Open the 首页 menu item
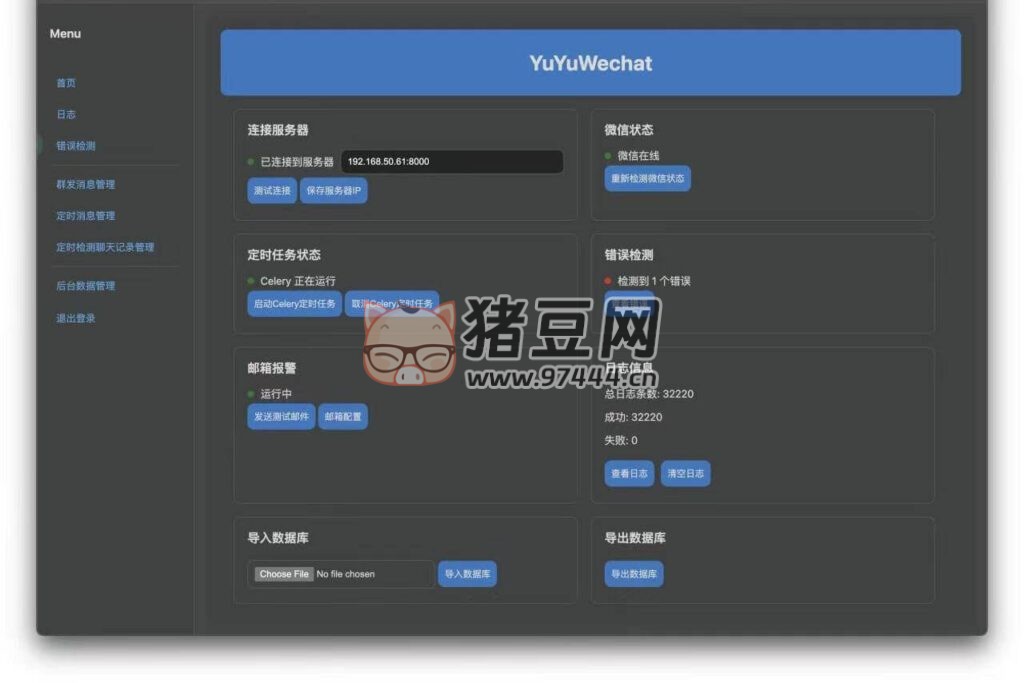The height and width of the screenshot is (683, 1024). (66, 83)
